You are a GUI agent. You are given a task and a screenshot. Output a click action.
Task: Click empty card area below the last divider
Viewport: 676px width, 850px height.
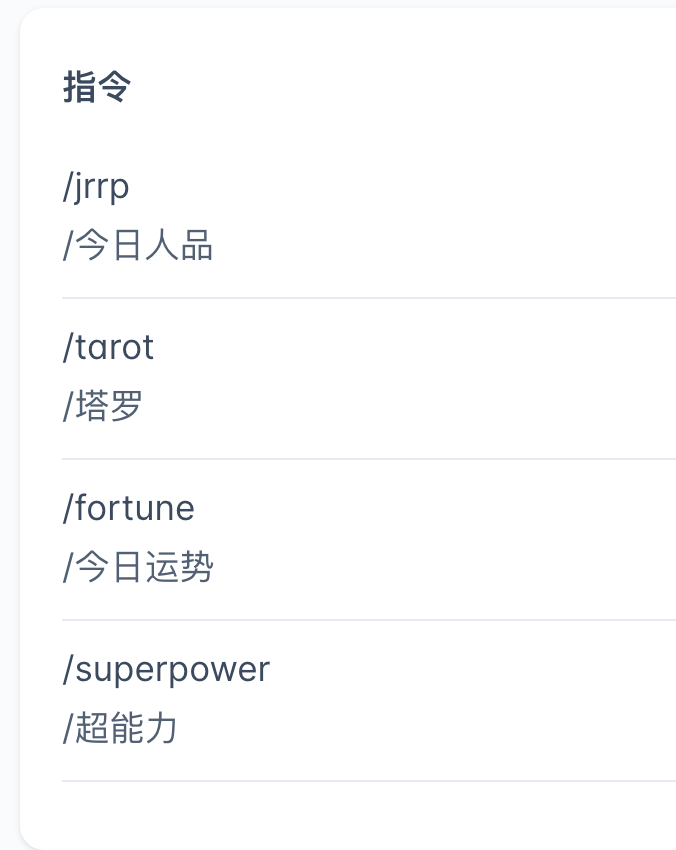tap(350, 815)
